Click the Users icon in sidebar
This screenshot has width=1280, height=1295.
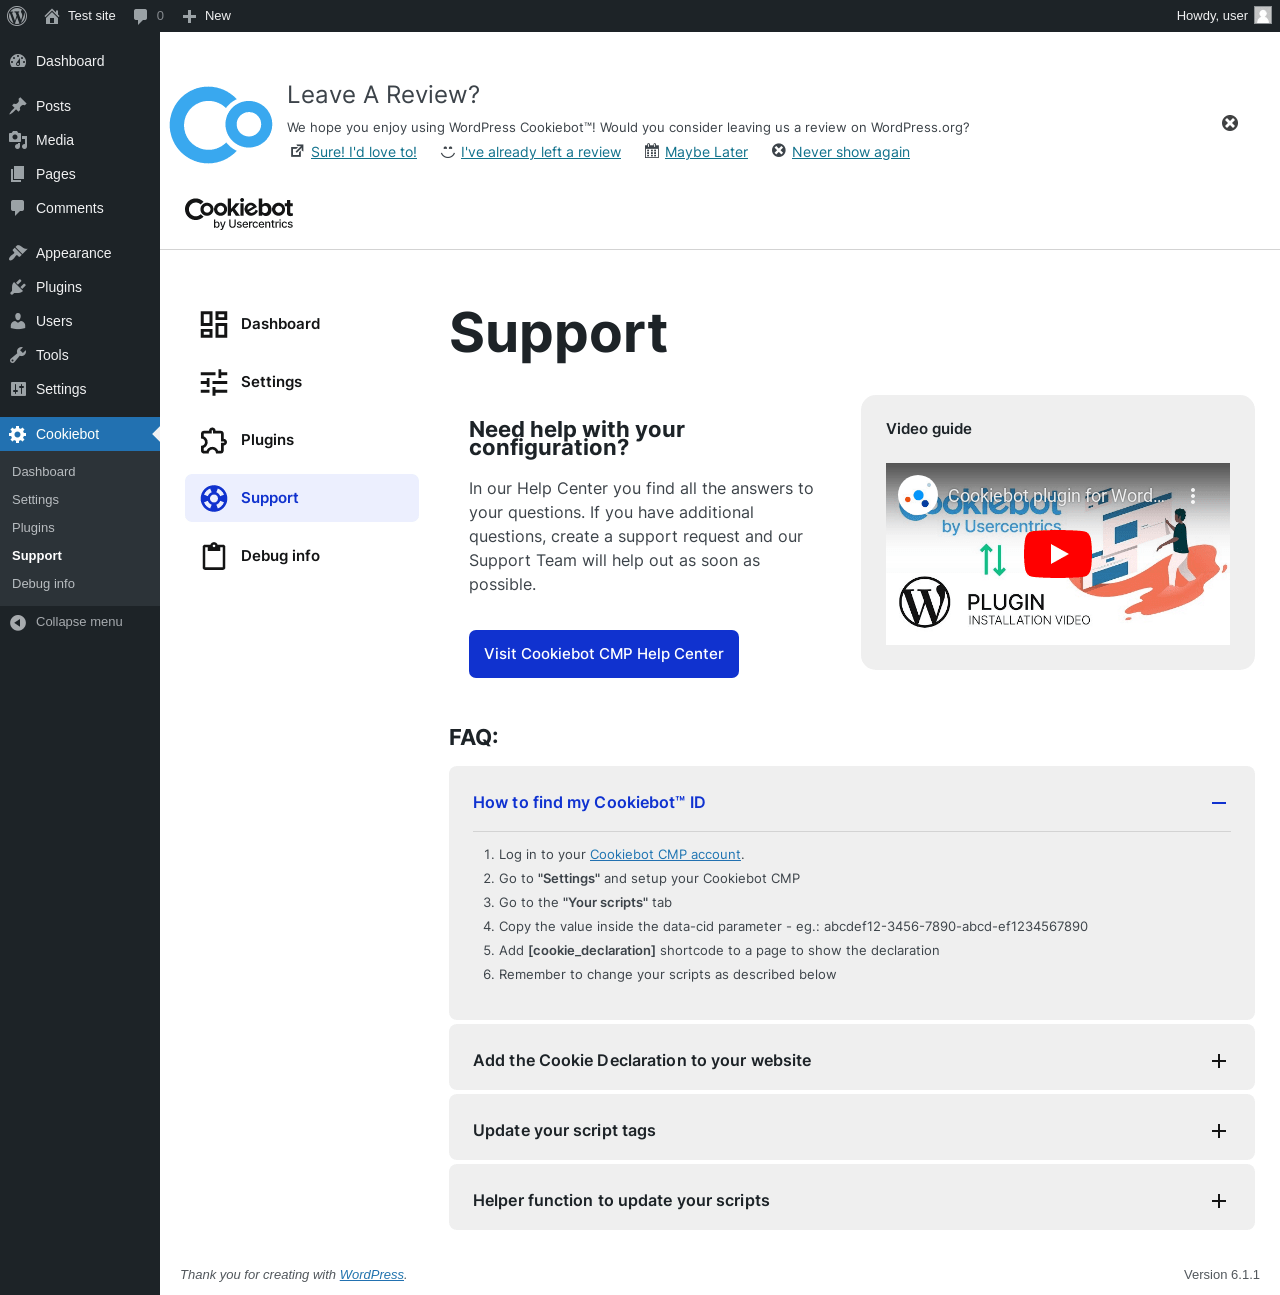[18, 321]
